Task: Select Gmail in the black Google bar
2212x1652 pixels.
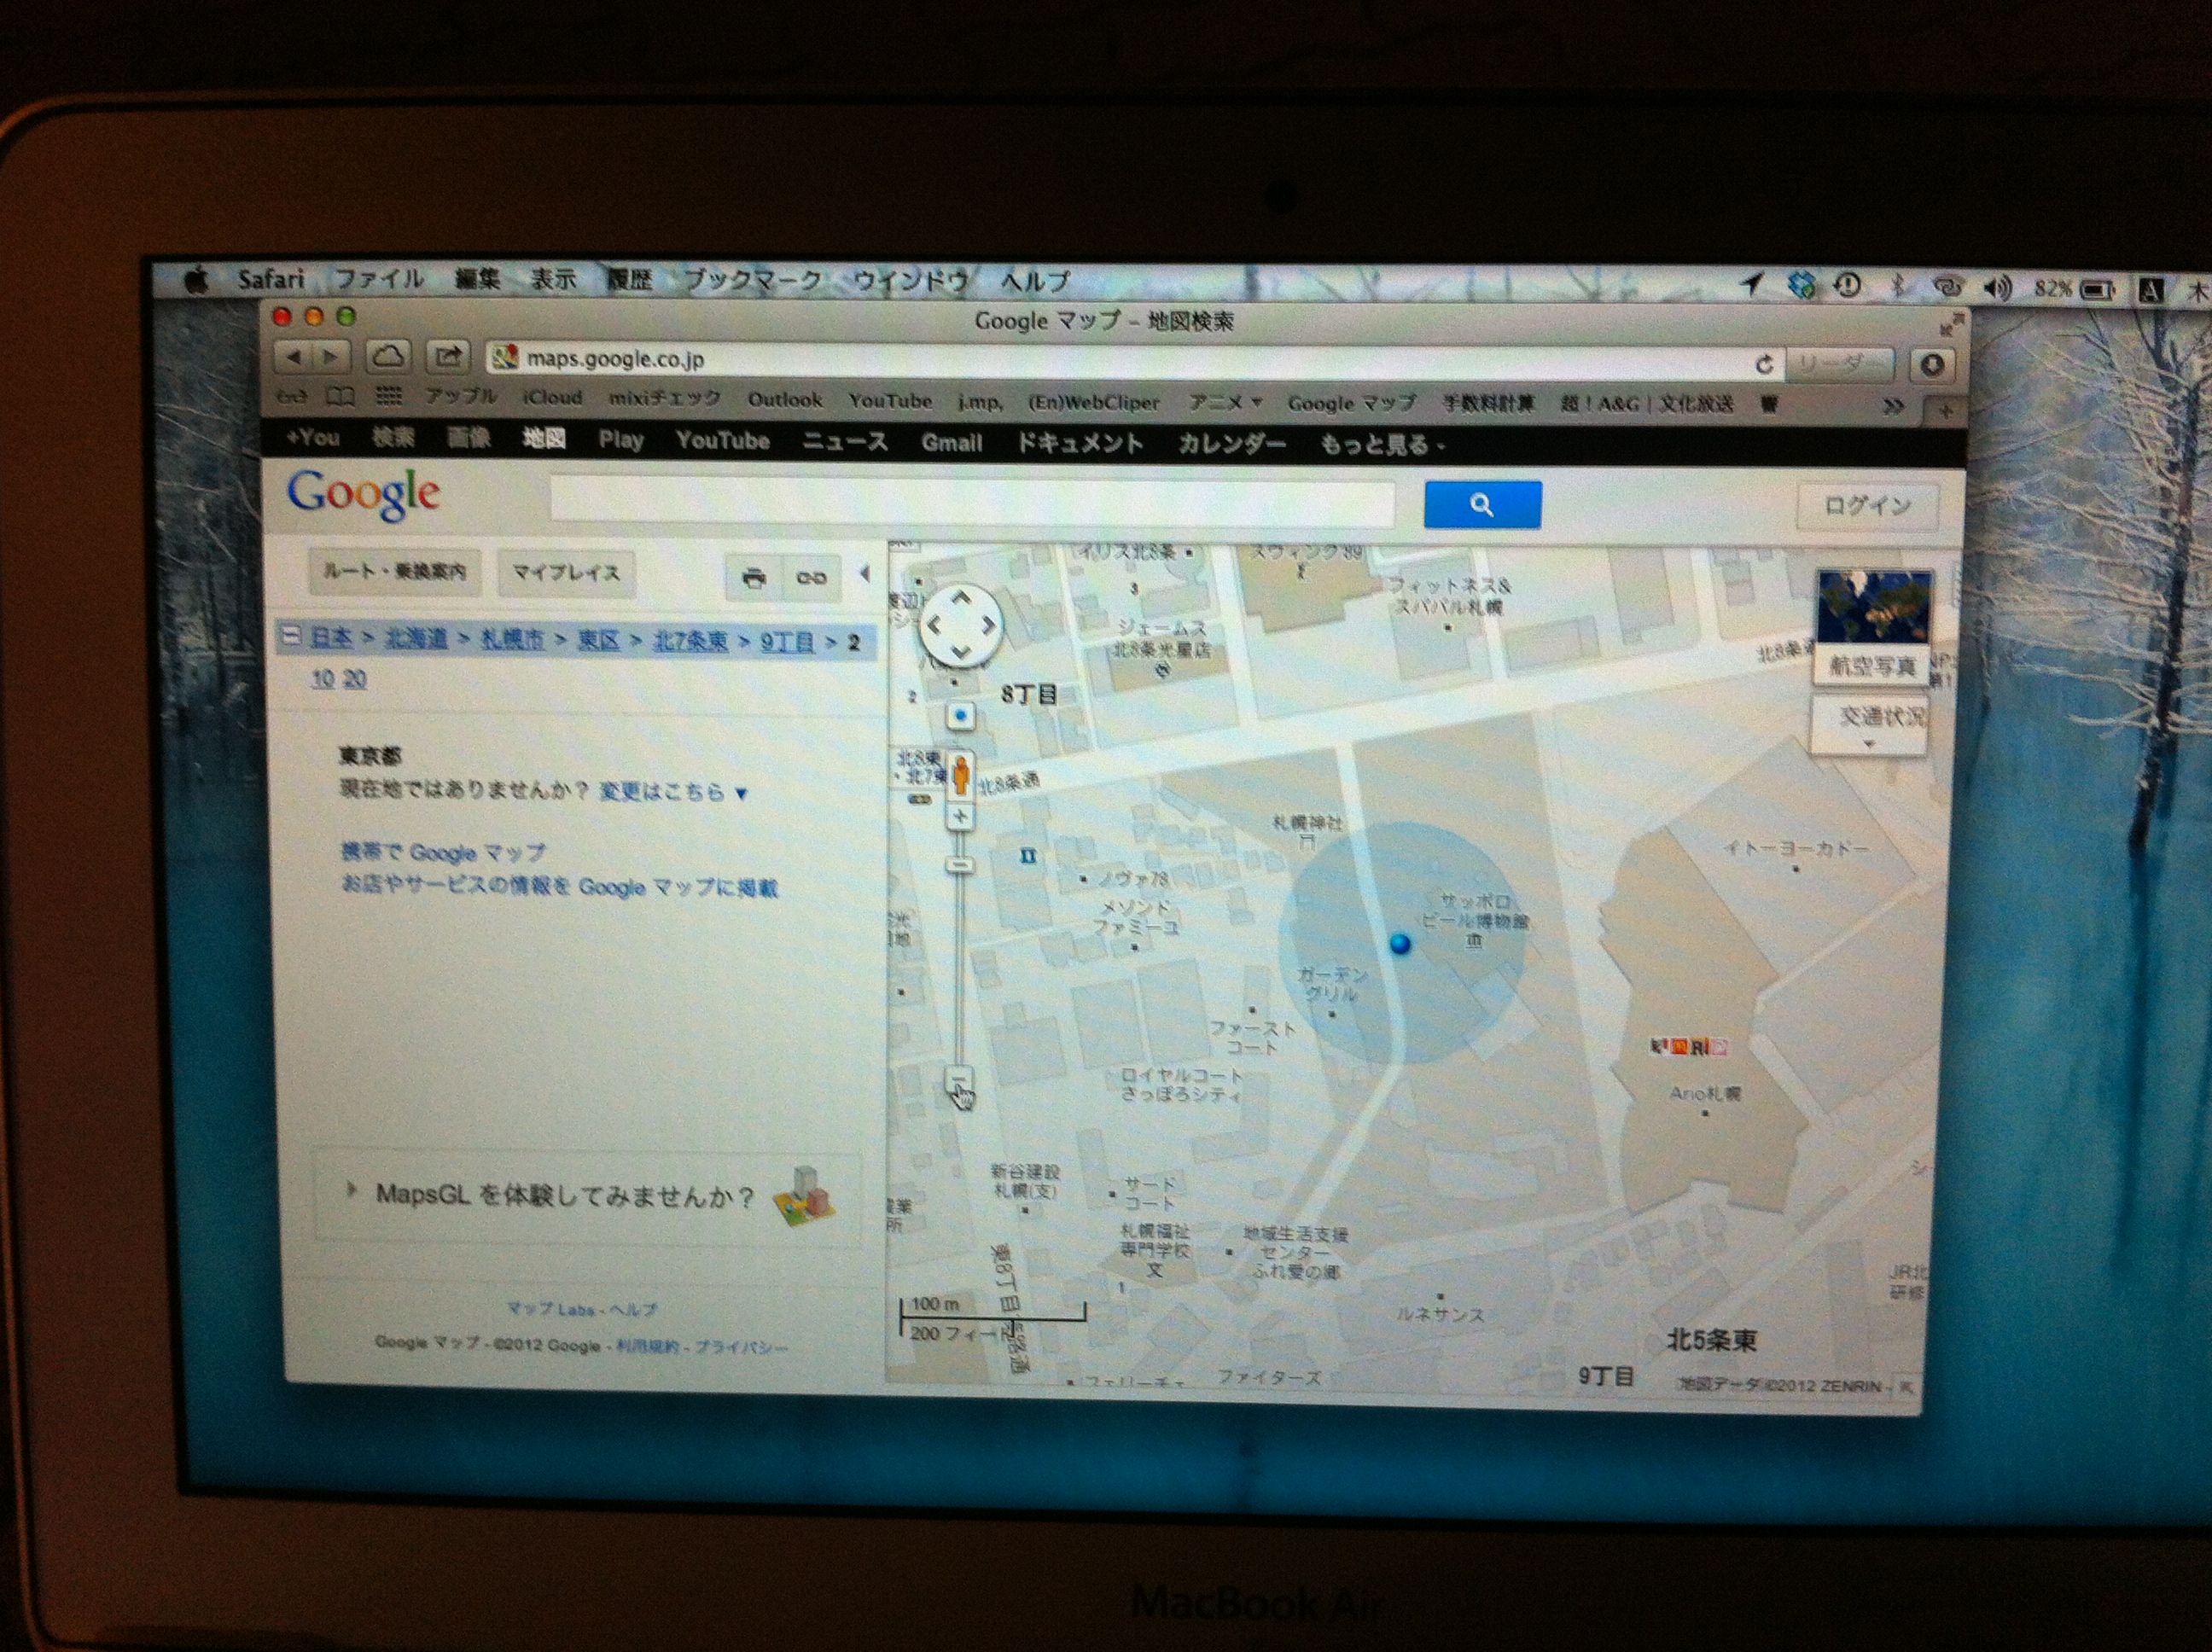Action: [951, 442]
